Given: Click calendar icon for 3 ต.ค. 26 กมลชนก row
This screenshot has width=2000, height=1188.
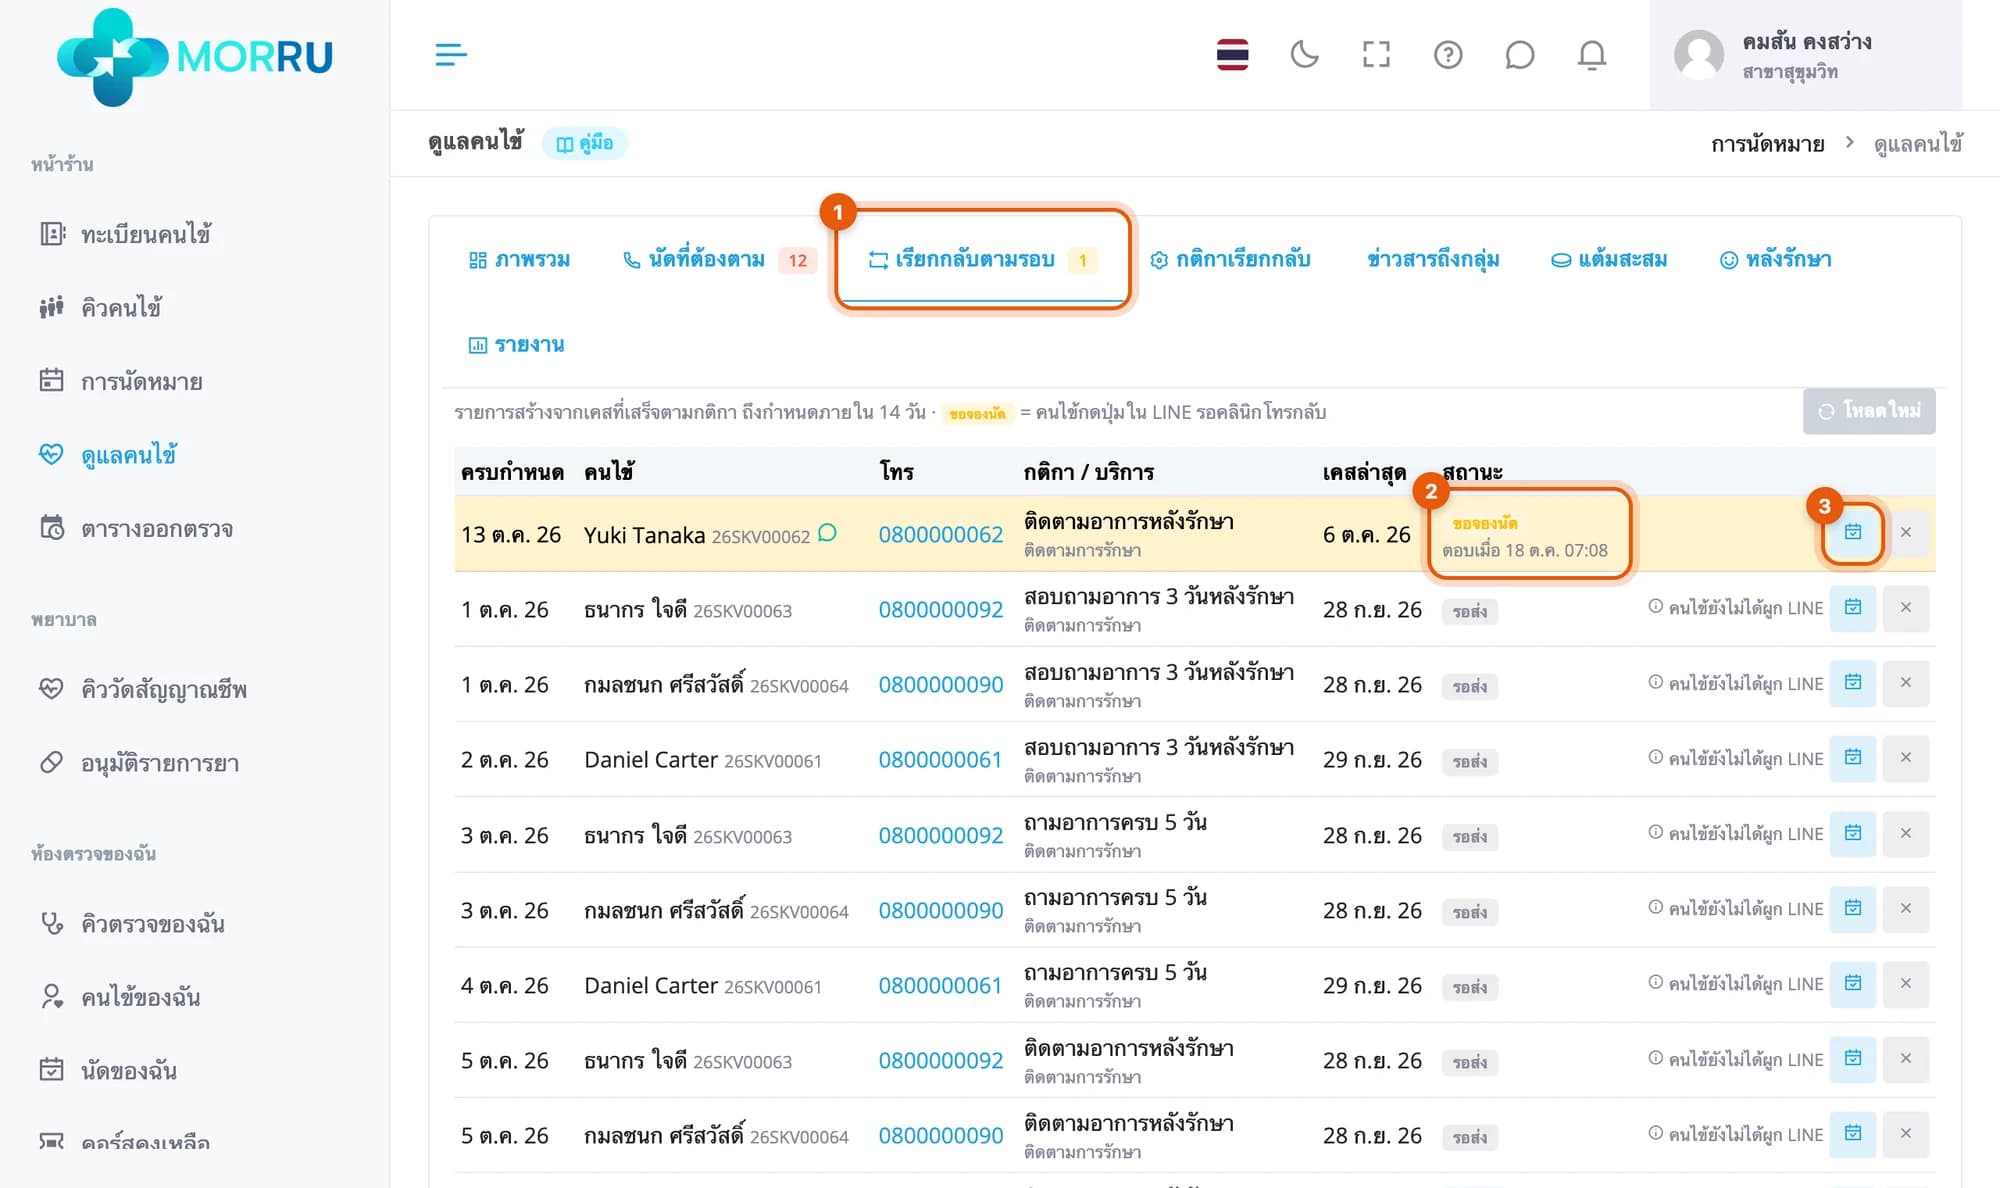Looking at the screenshot, I should pyautogui.click(x=1852, y=909).
